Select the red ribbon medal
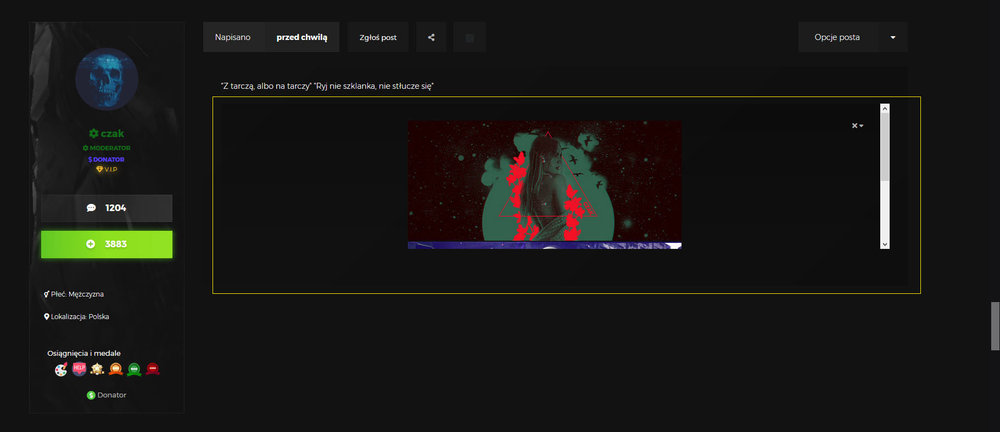The width and height of the screenshot is (1000, 432). click(152, 369)
